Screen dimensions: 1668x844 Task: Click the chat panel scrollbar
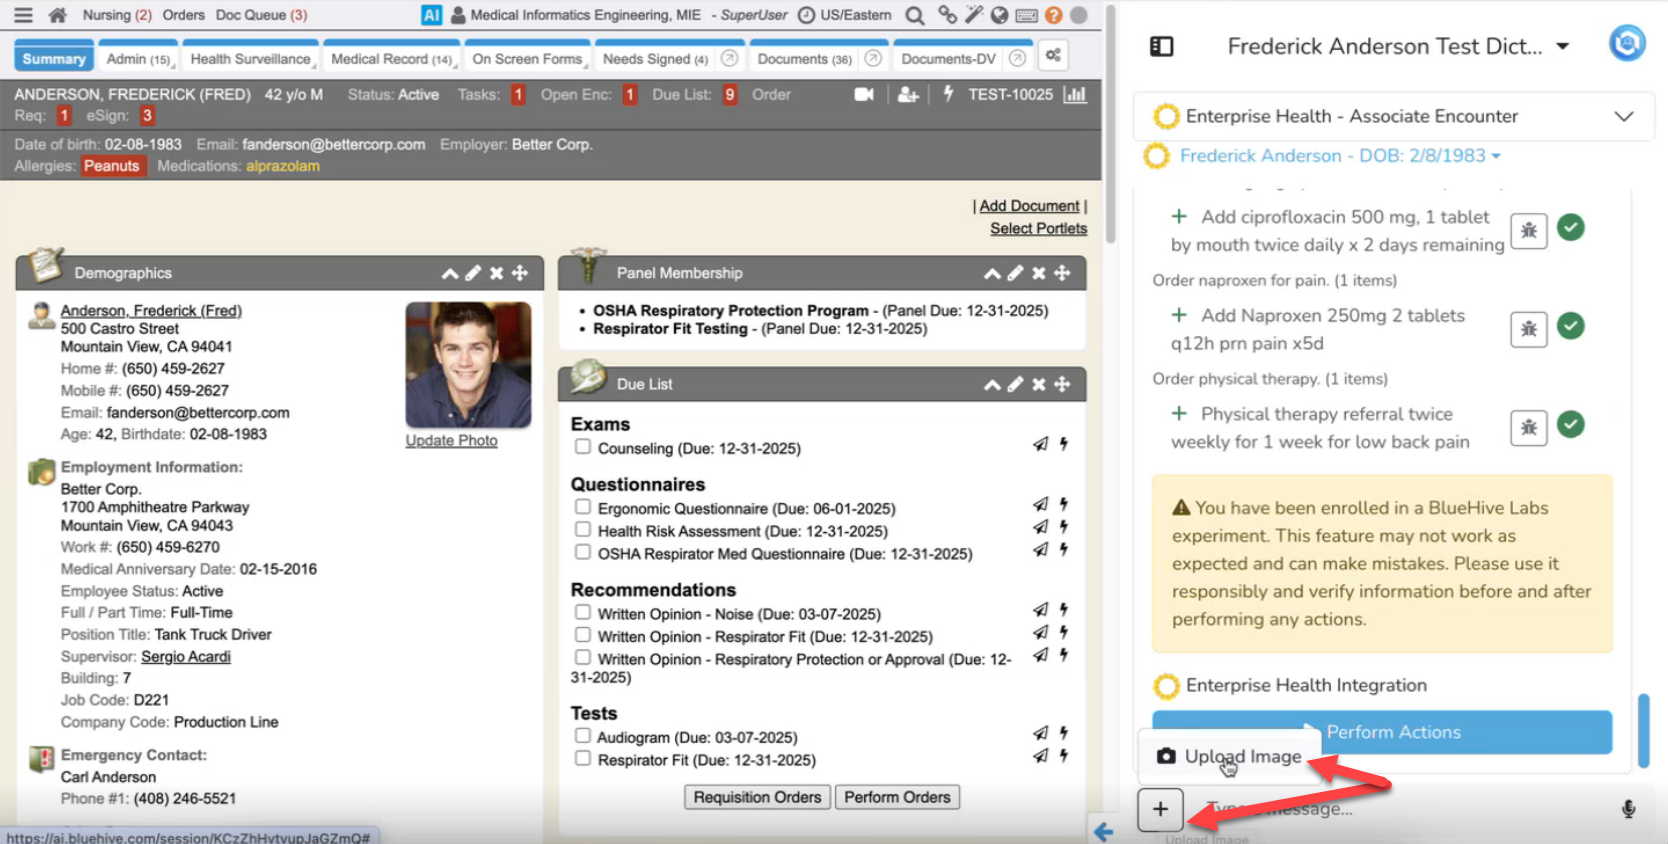coord(1642,730)
